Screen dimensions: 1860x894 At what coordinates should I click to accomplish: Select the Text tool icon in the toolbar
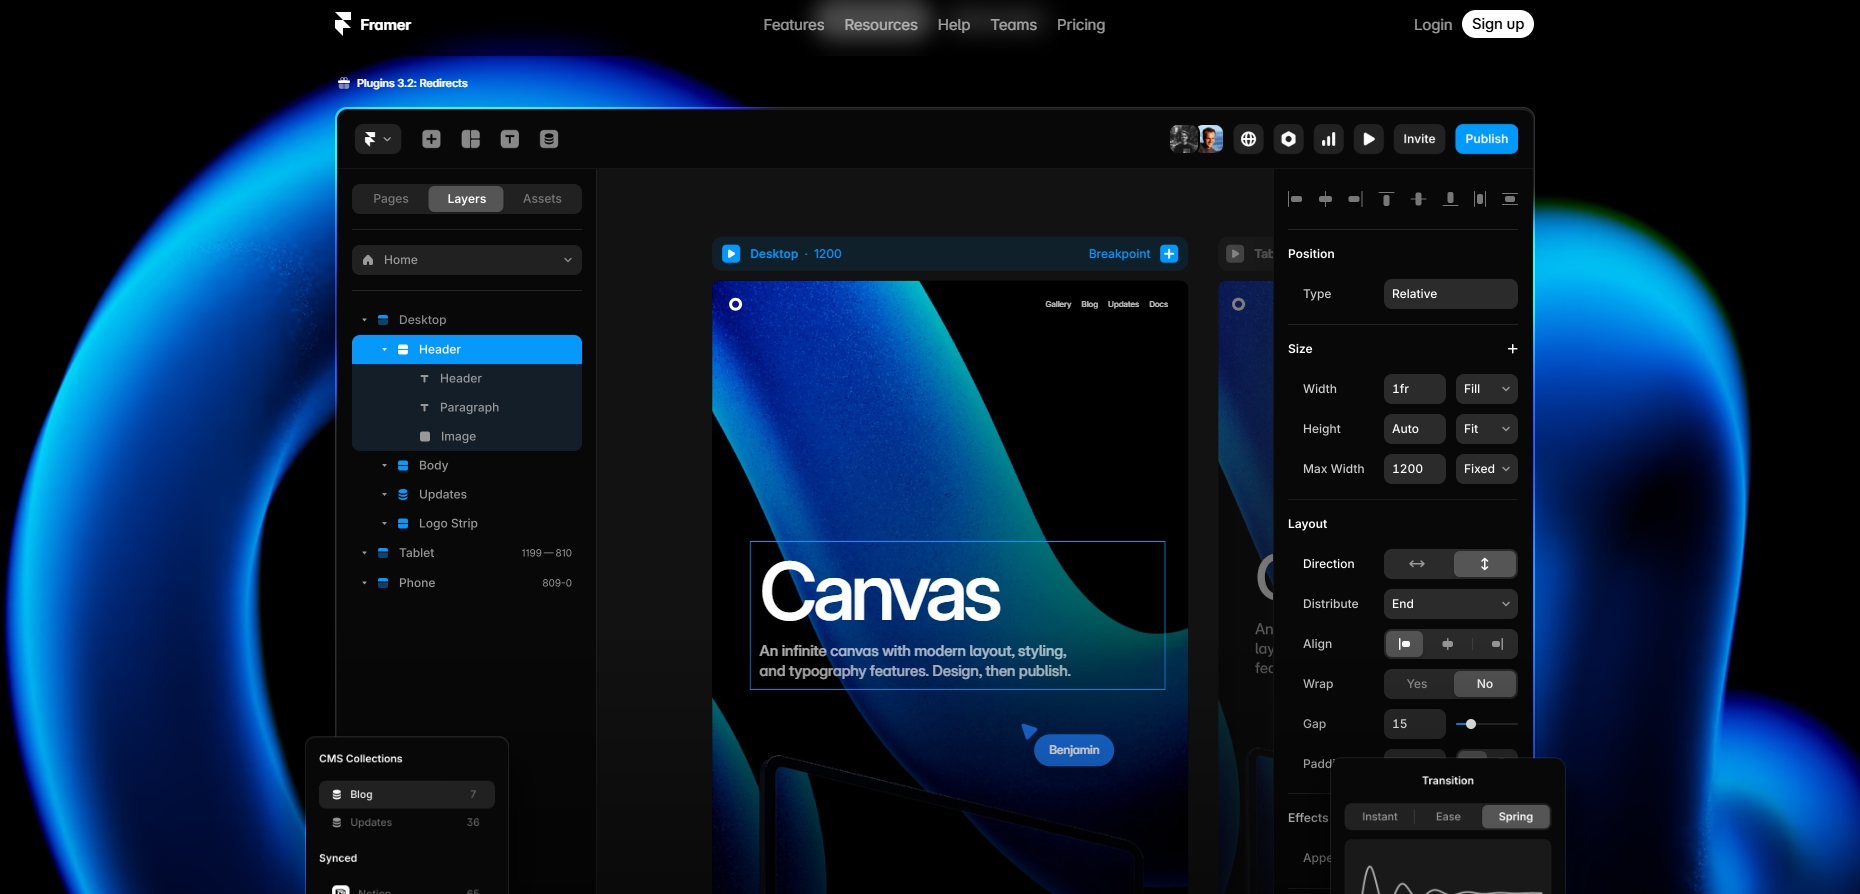coord(510,139)
